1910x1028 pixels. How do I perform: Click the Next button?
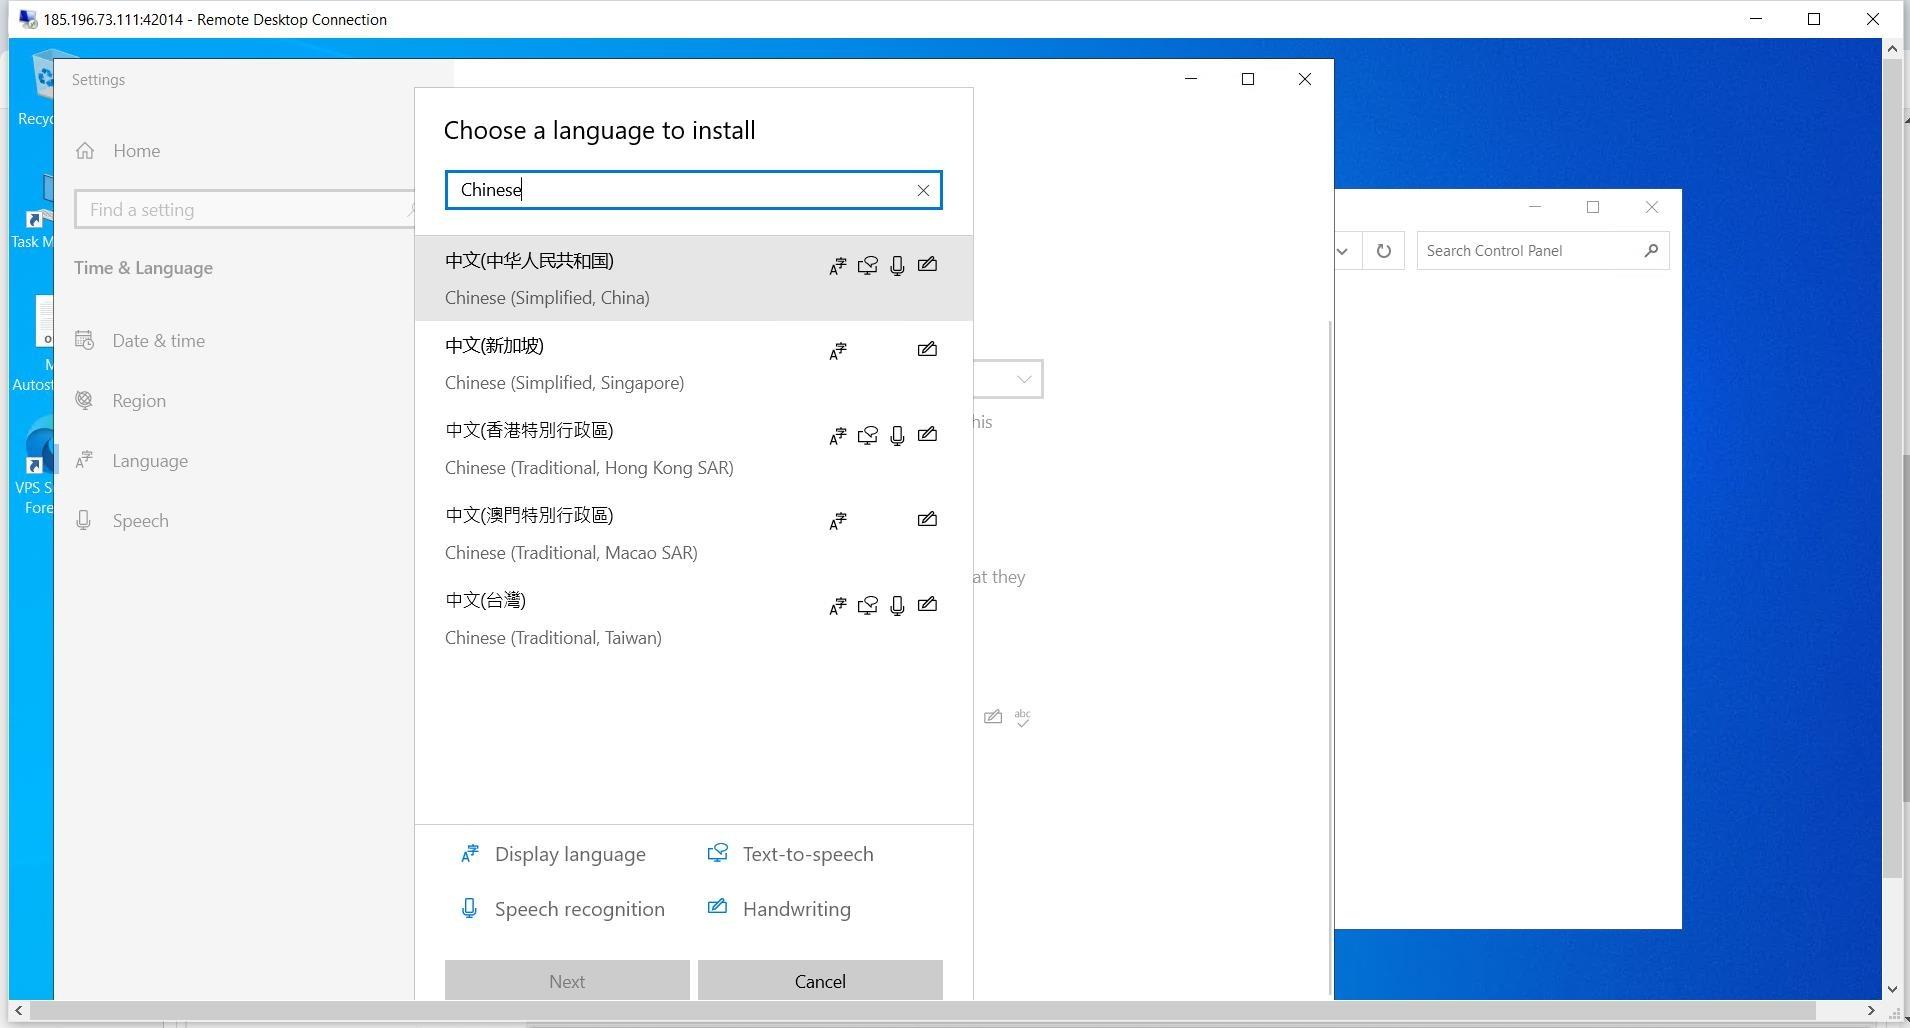567,981
